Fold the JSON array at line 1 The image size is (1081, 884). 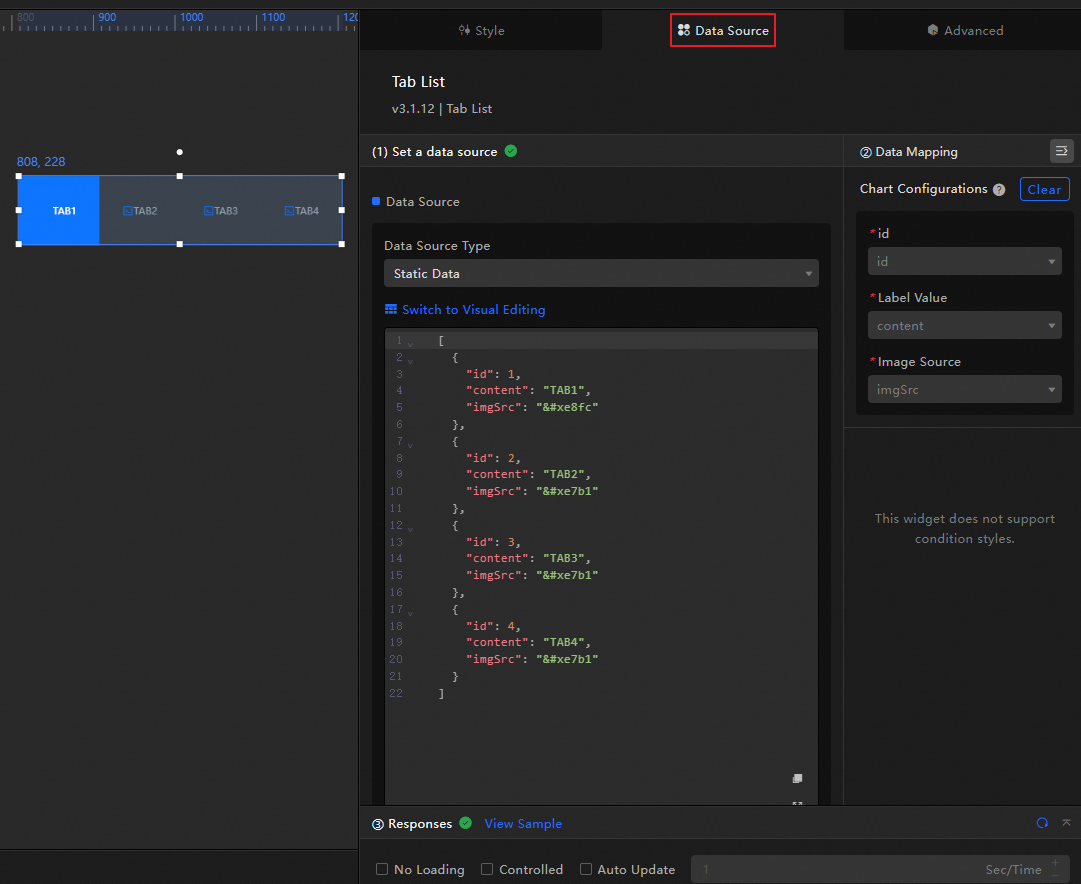(x=410, y=342)
